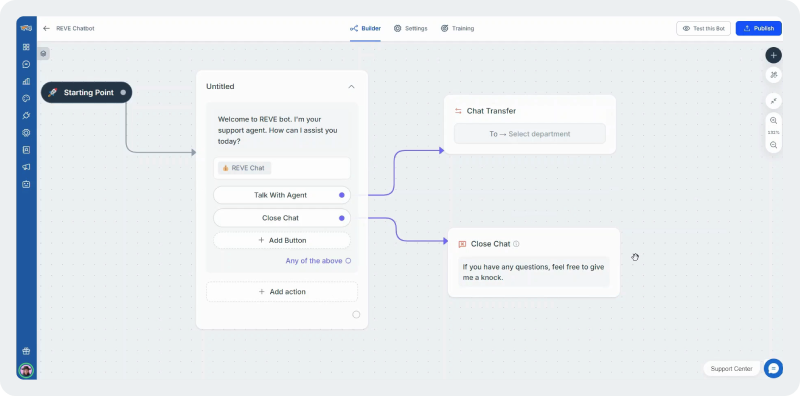Go back with the left arrow
The image size is (800, 396).
click(x=46, y=29)
